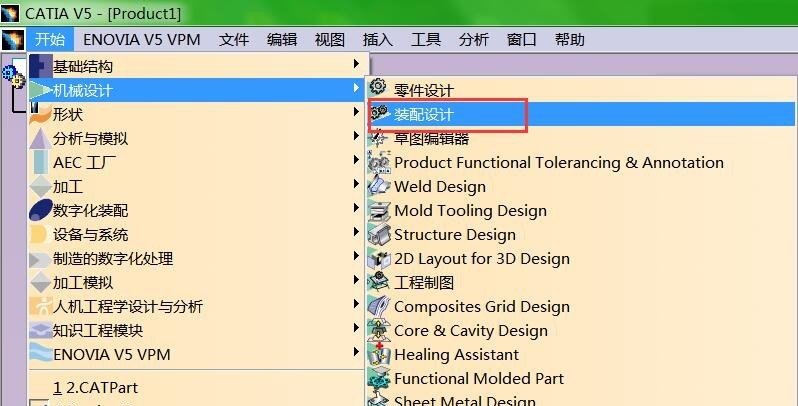Expand the 形状 submenu arrow
The image size is (798, 406).
point(356,112)
